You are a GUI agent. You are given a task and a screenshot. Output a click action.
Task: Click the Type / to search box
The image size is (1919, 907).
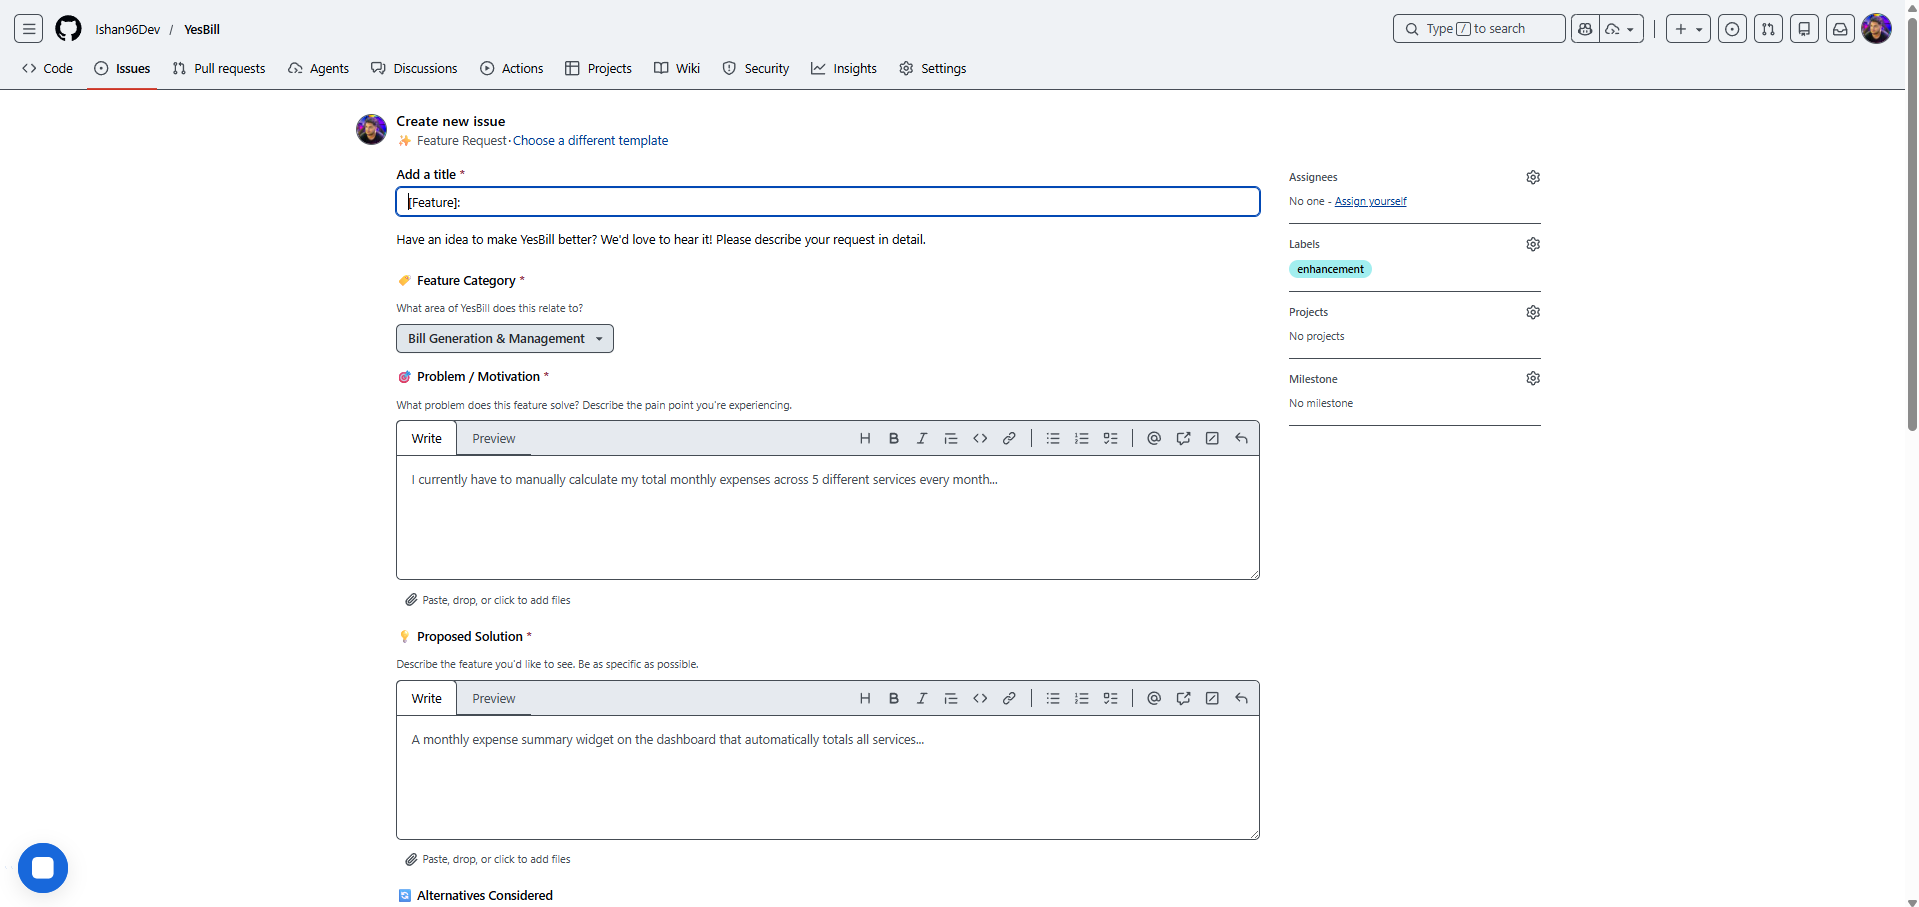point(1479,29)
